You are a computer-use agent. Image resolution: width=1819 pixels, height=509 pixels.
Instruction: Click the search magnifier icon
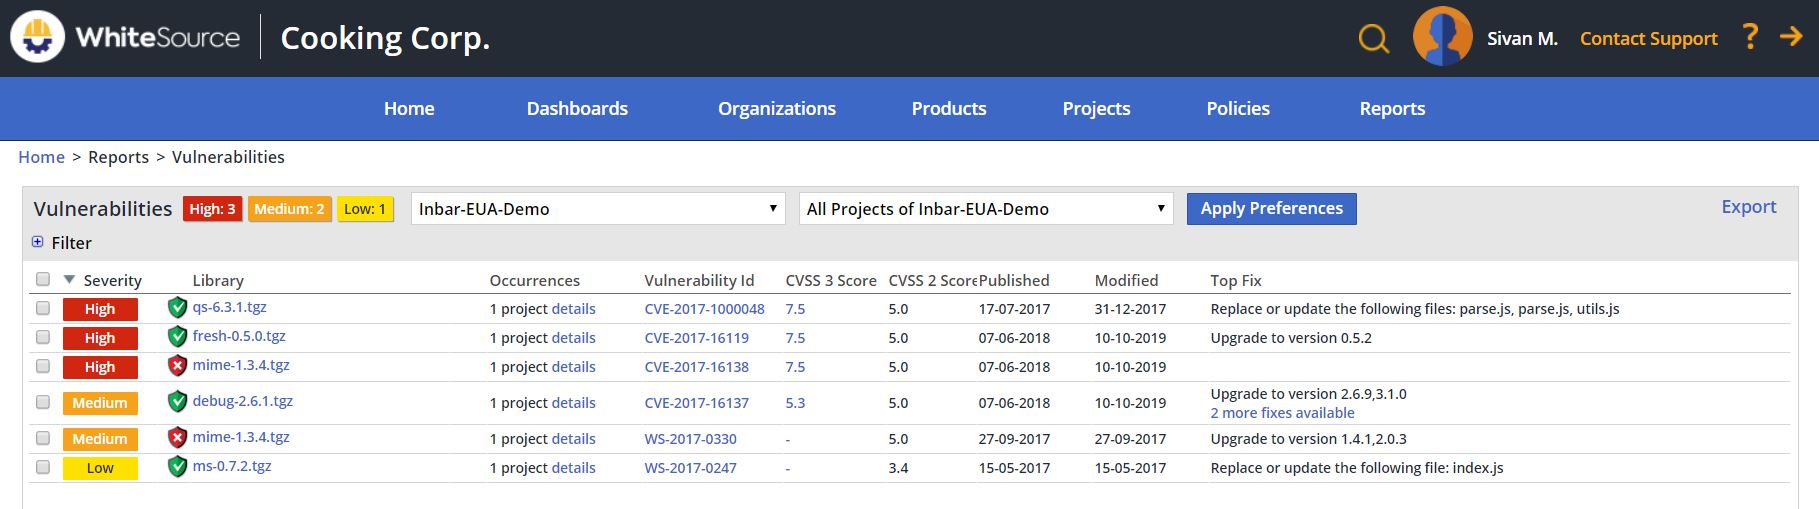[1374, 39]
